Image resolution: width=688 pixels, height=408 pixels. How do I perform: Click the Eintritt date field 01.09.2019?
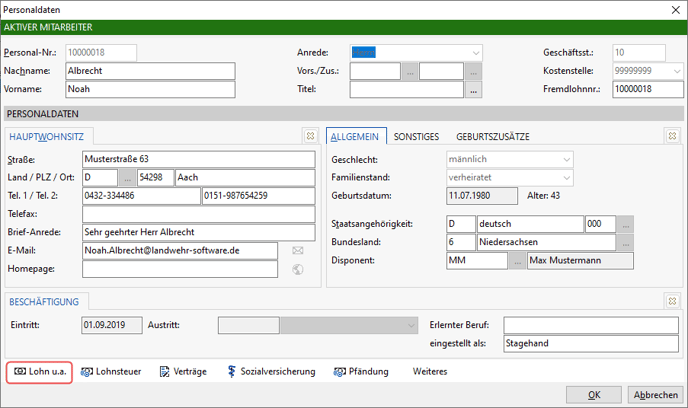pyautogui.click(x=112, y=325)
